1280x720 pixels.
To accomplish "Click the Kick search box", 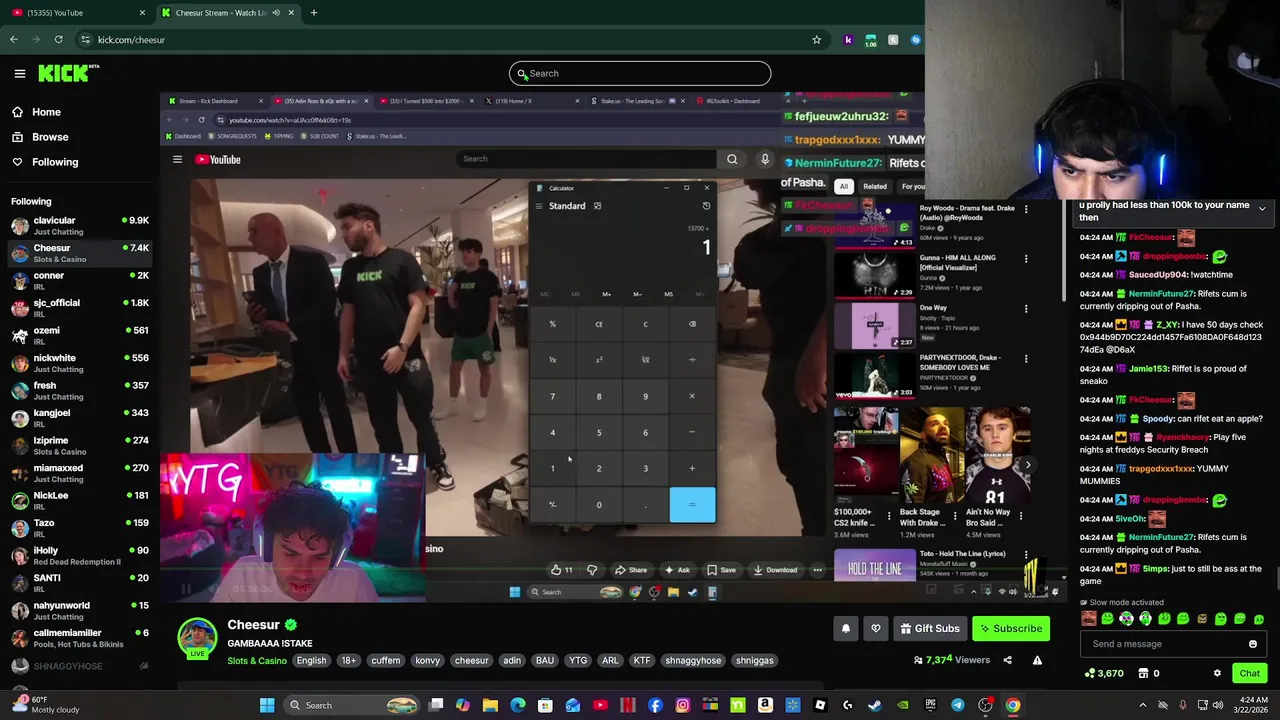I will coord(640,73).
